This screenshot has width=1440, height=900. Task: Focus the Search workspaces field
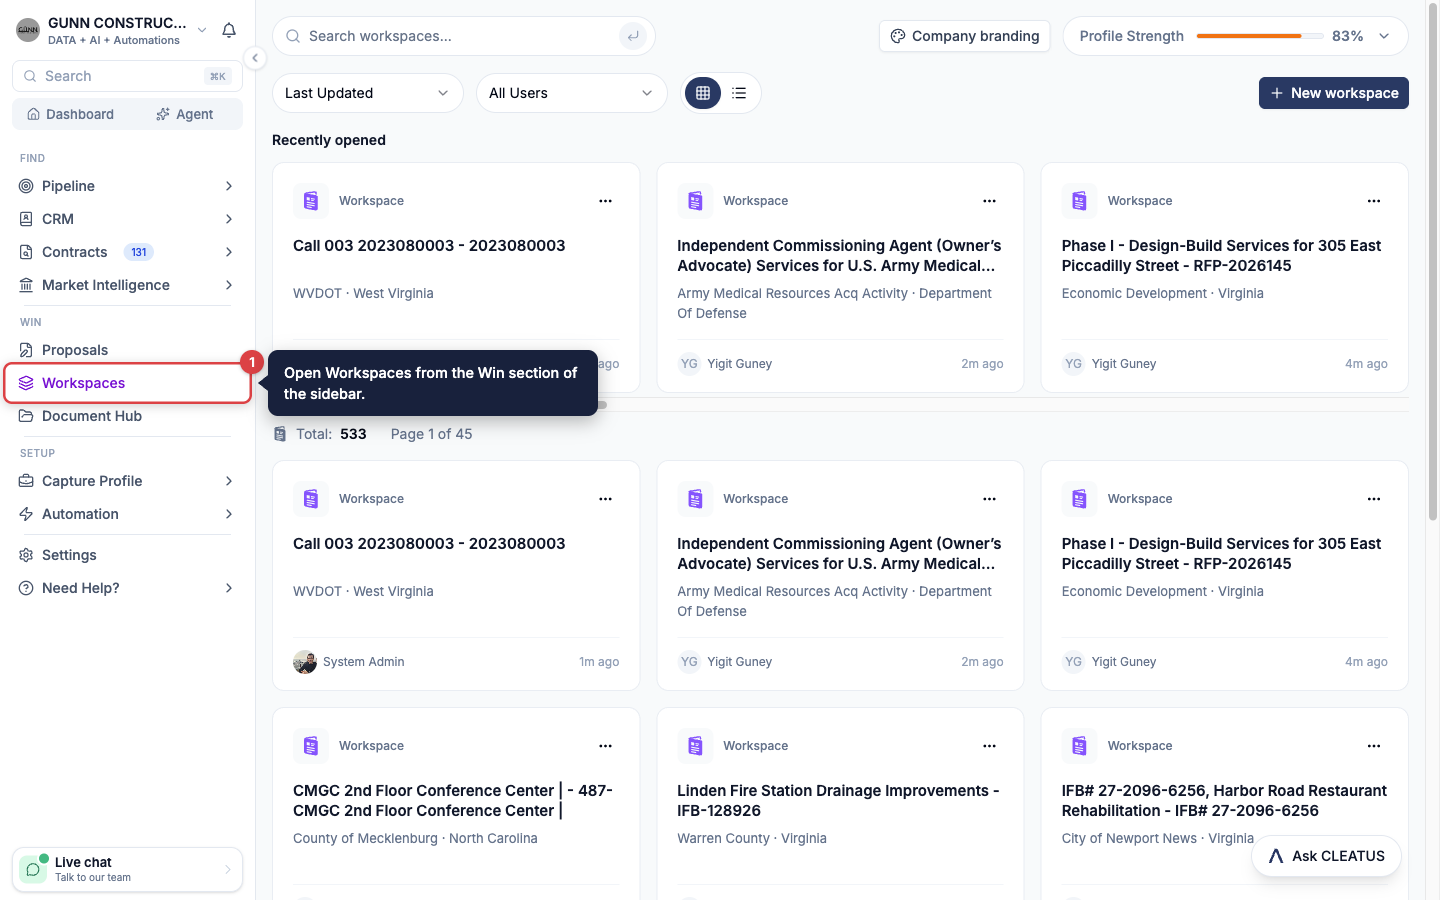464,36
